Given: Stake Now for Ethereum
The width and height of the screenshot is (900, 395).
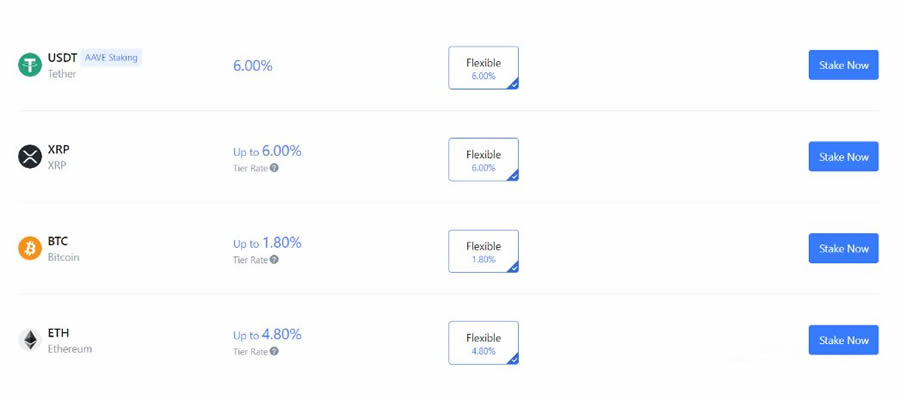Looking at the screenshot, I should click(843, 340).
